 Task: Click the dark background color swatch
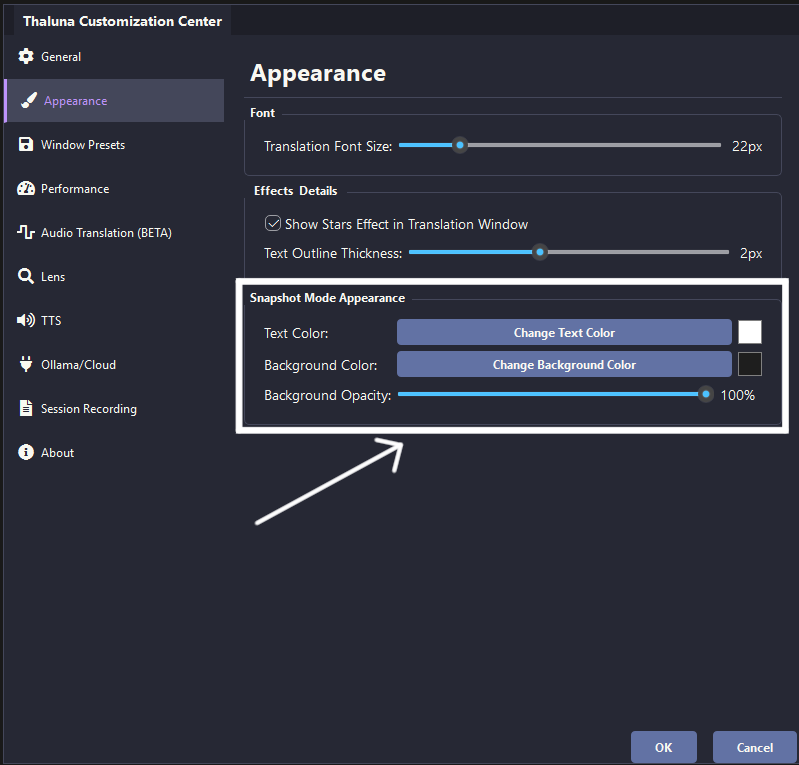750,364
